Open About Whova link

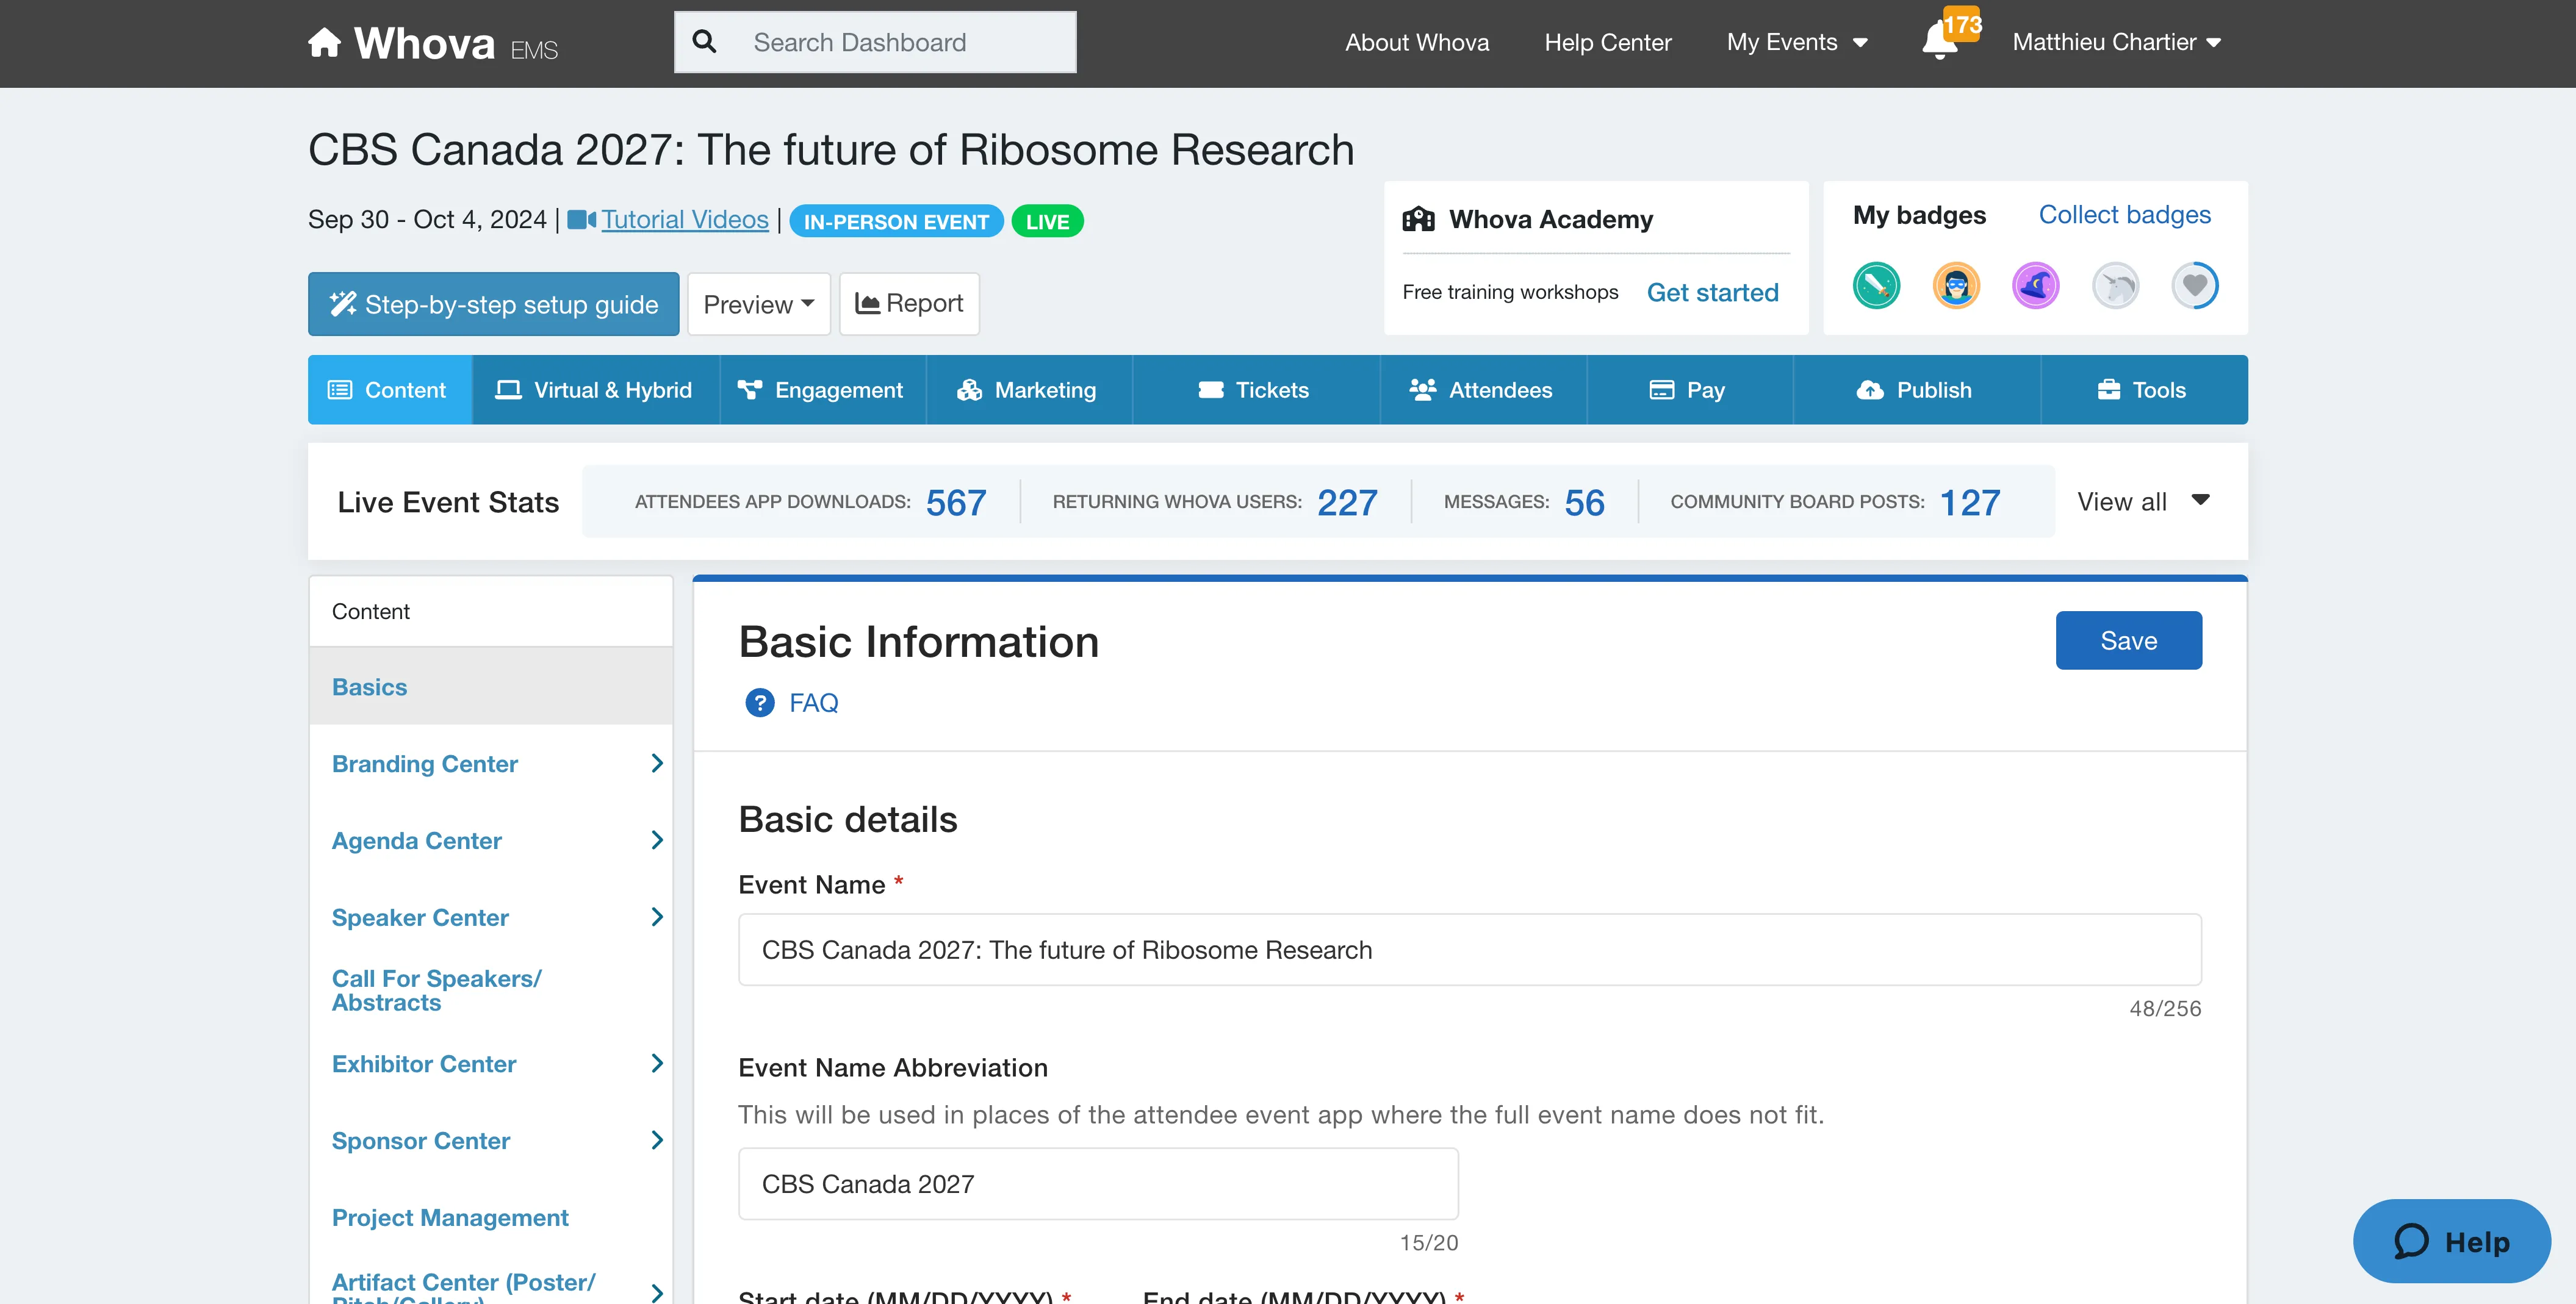coord(1416,42)
